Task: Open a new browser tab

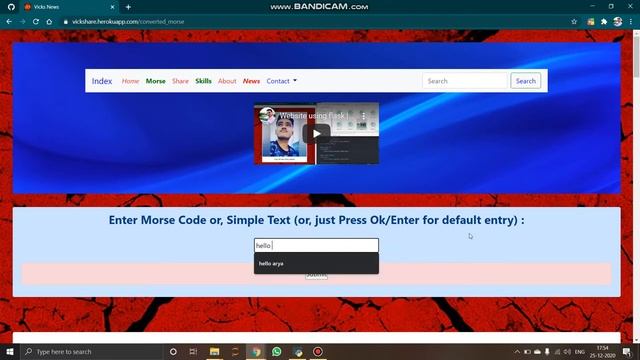Action: pos(128,7)
